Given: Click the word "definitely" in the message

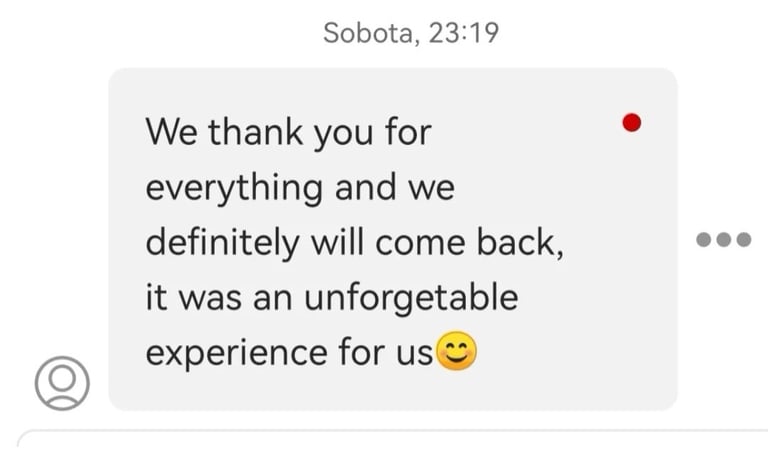Looking at the screenshot, I should 220,243.
